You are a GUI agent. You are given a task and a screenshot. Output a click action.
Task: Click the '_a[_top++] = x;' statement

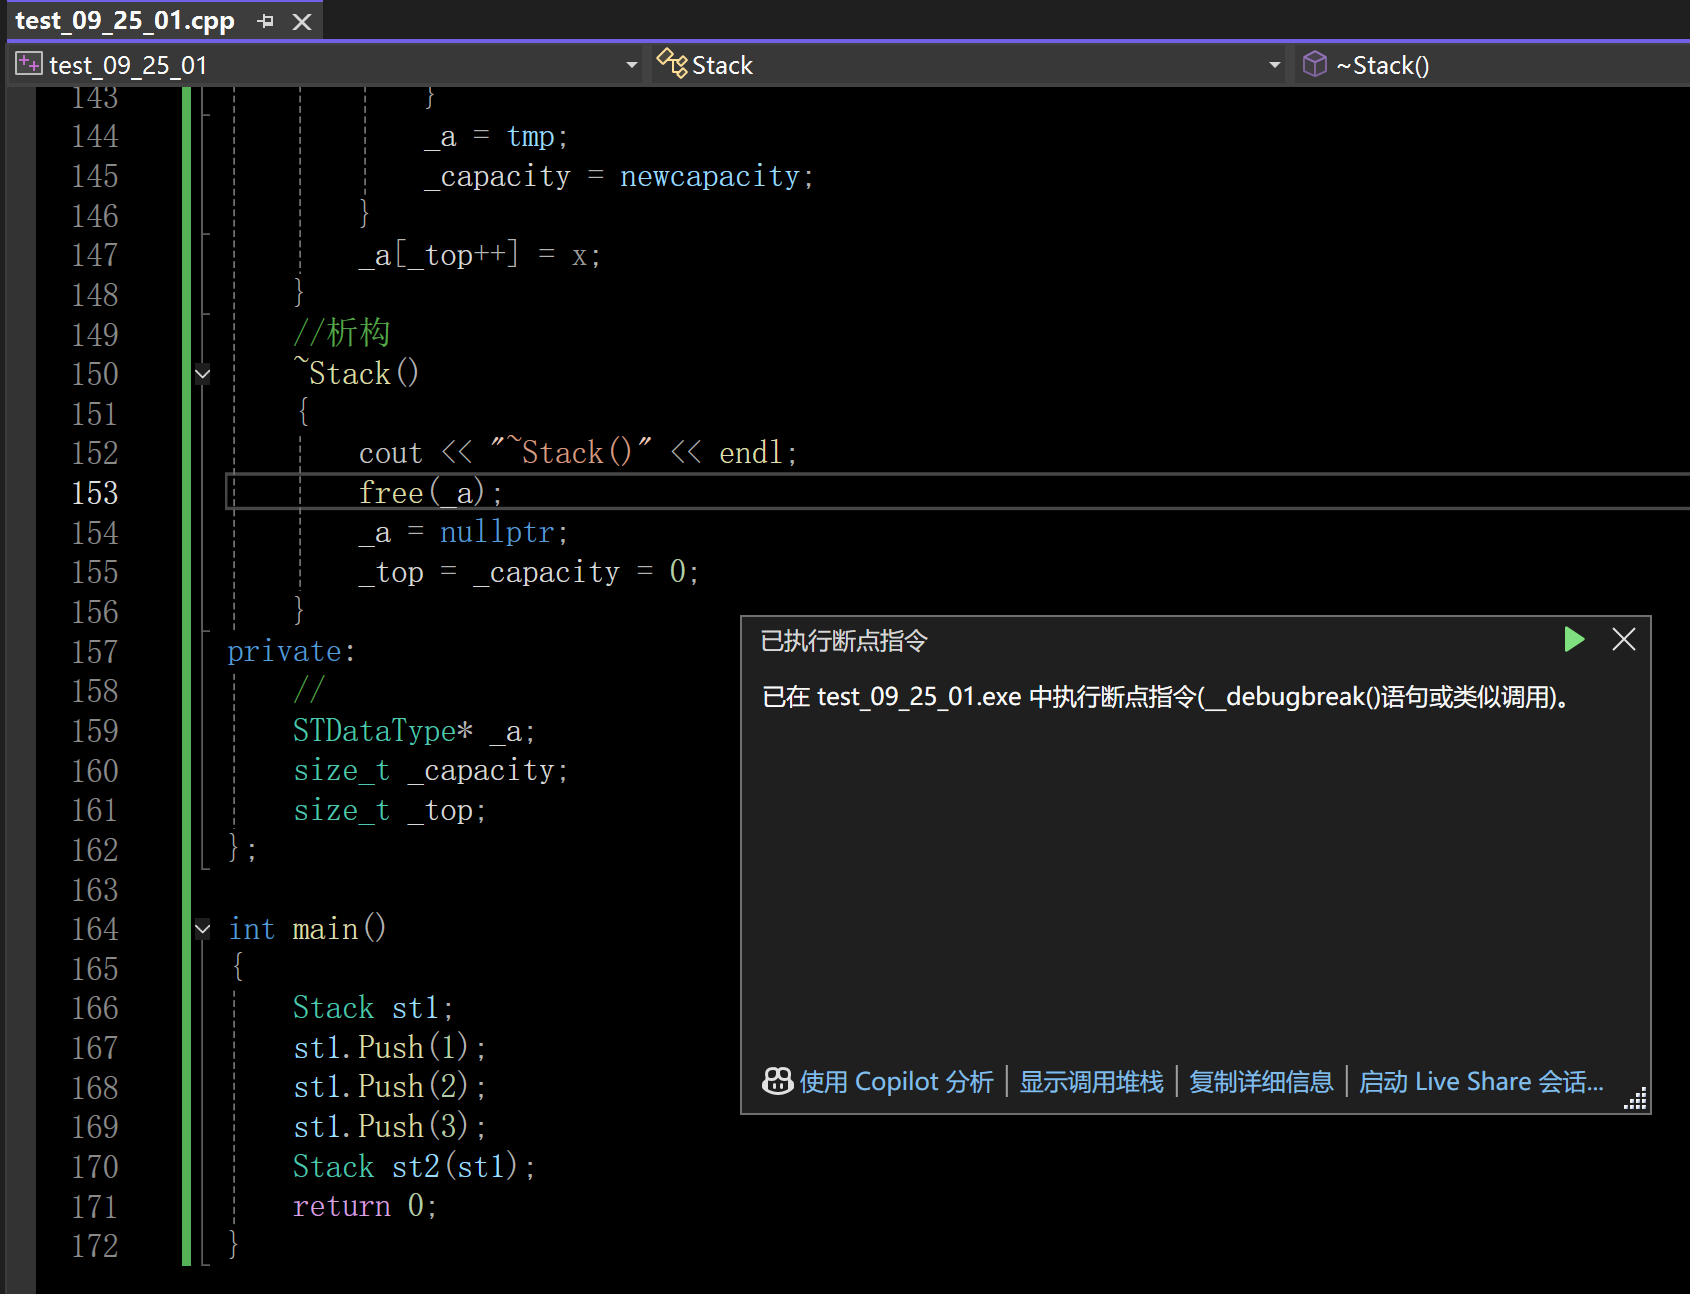[x=480, y=255]
